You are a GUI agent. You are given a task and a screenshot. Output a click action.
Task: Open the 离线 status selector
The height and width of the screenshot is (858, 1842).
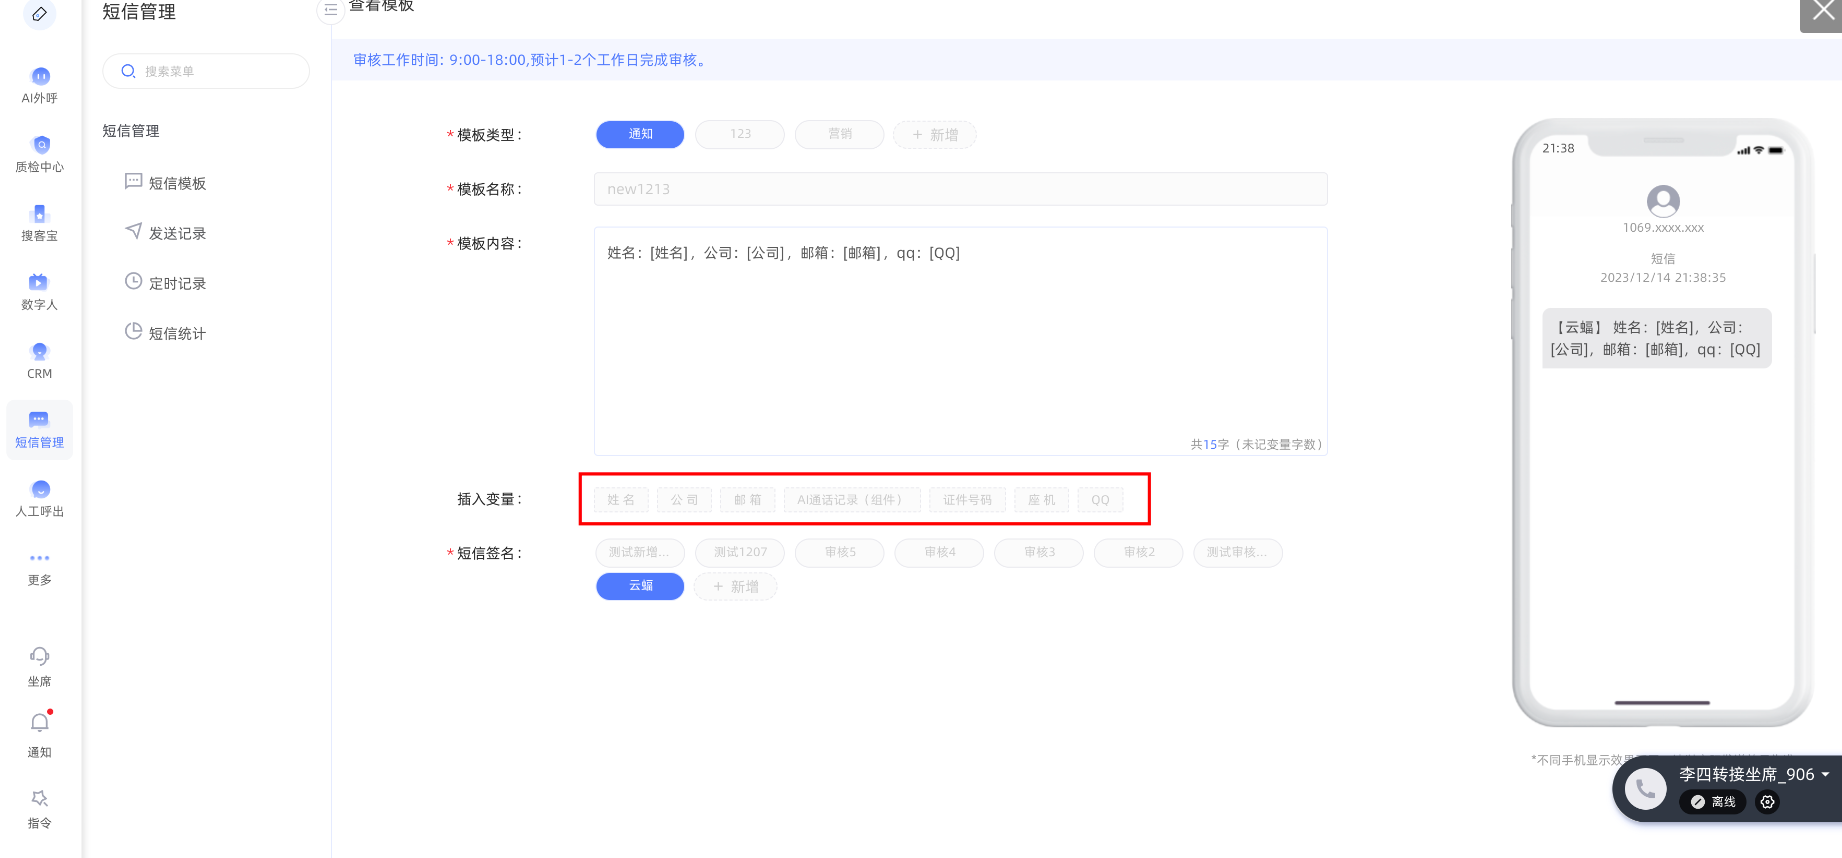pyautogui.click(x=1713, y=802)
